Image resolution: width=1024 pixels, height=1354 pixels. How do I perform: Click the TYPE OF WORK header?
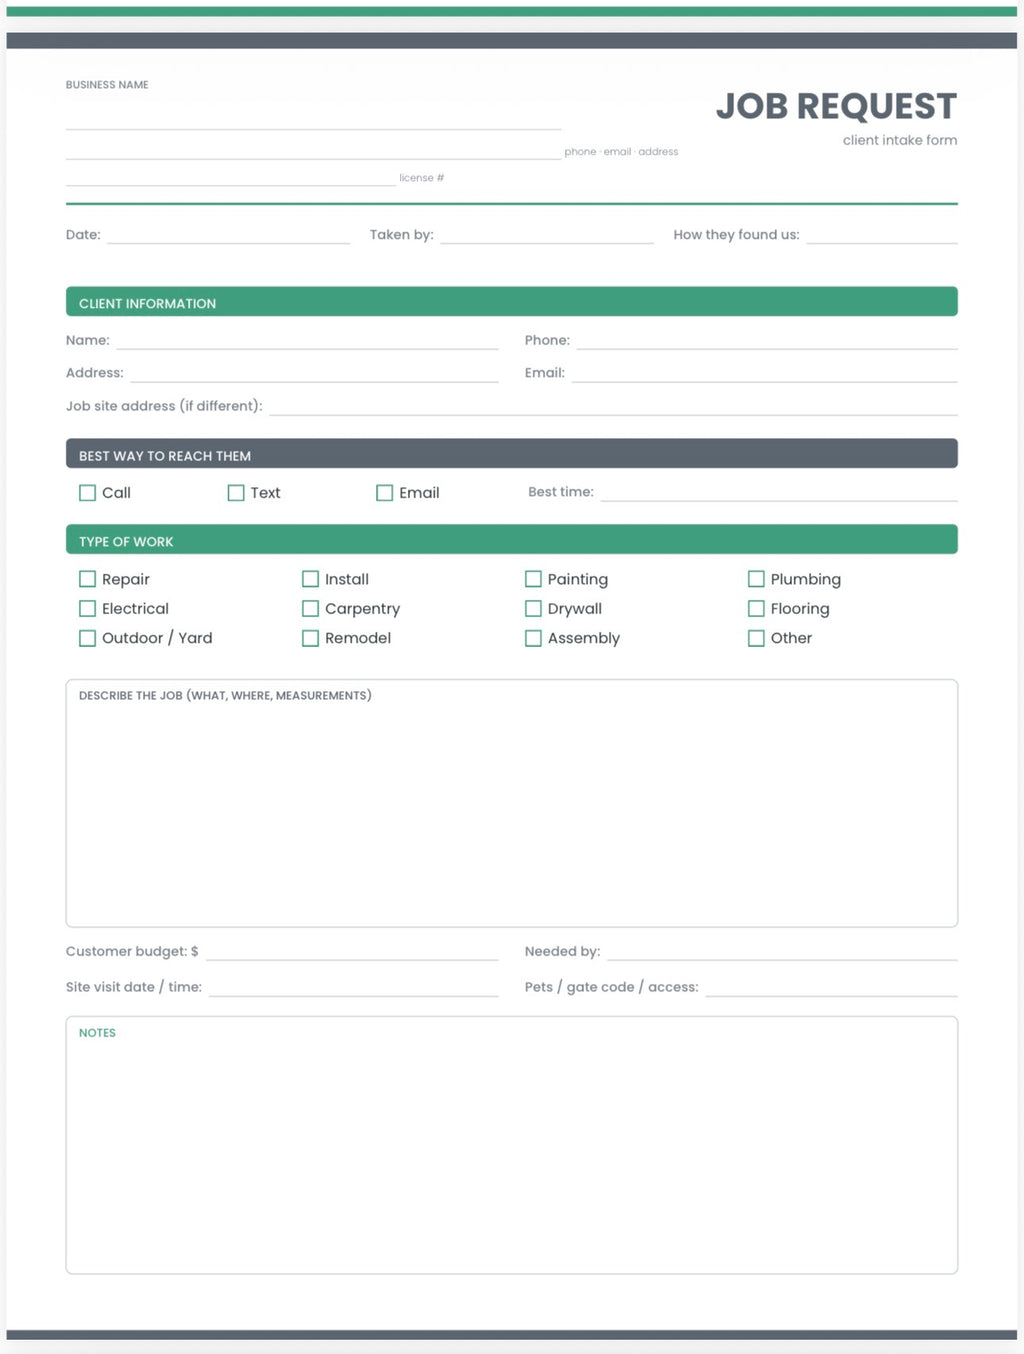pyautogui.click(x=512, y=540)
